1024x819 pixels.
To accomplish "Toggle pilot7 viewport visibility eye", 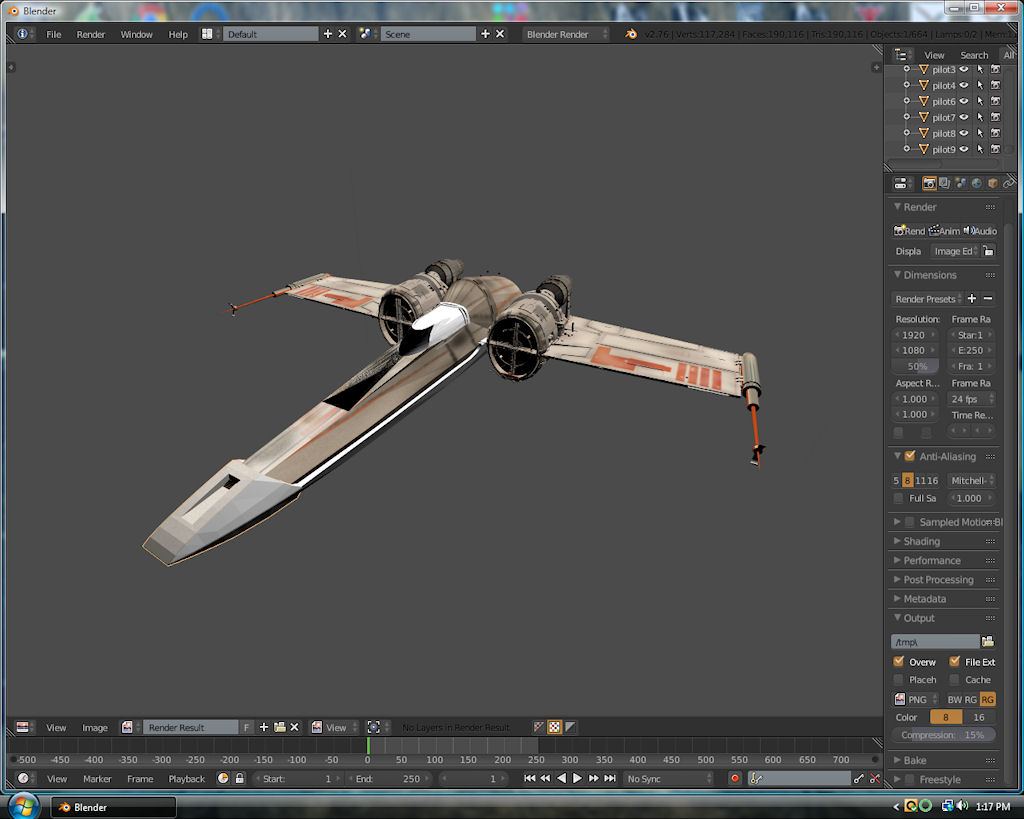I will tap(964, 117).
